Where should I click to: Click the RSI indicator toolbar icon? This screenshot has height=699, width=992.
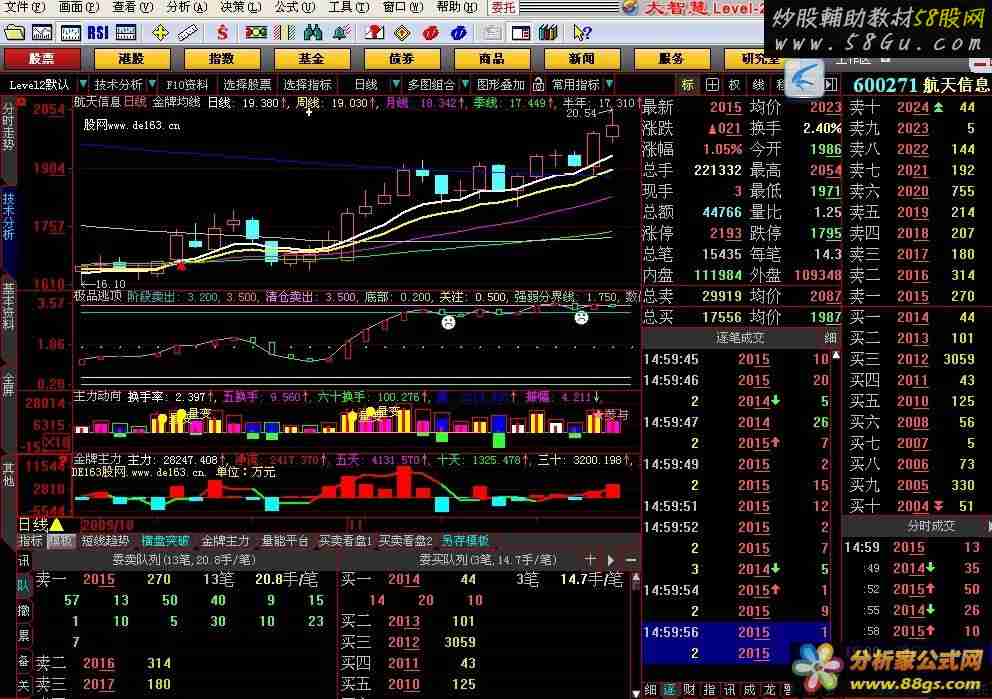[x=98, y=32]
